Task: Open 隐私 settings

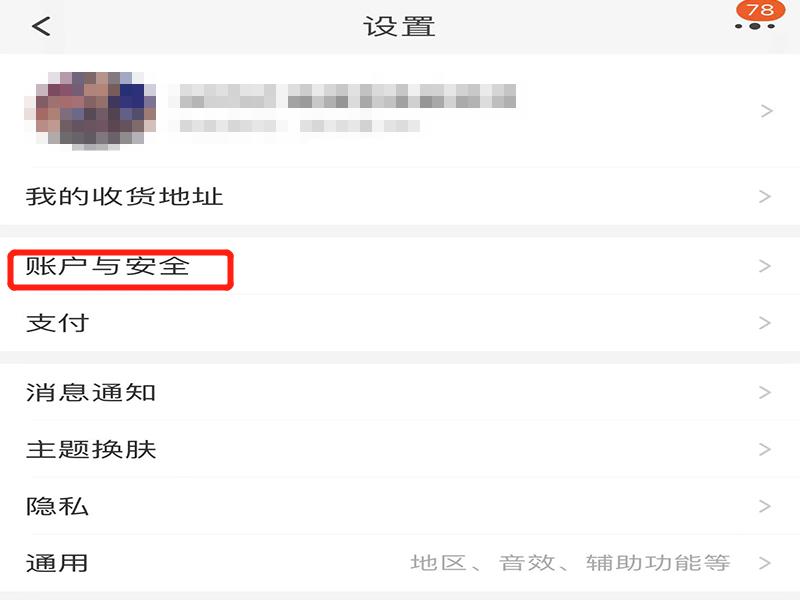Action: (400, 507)
